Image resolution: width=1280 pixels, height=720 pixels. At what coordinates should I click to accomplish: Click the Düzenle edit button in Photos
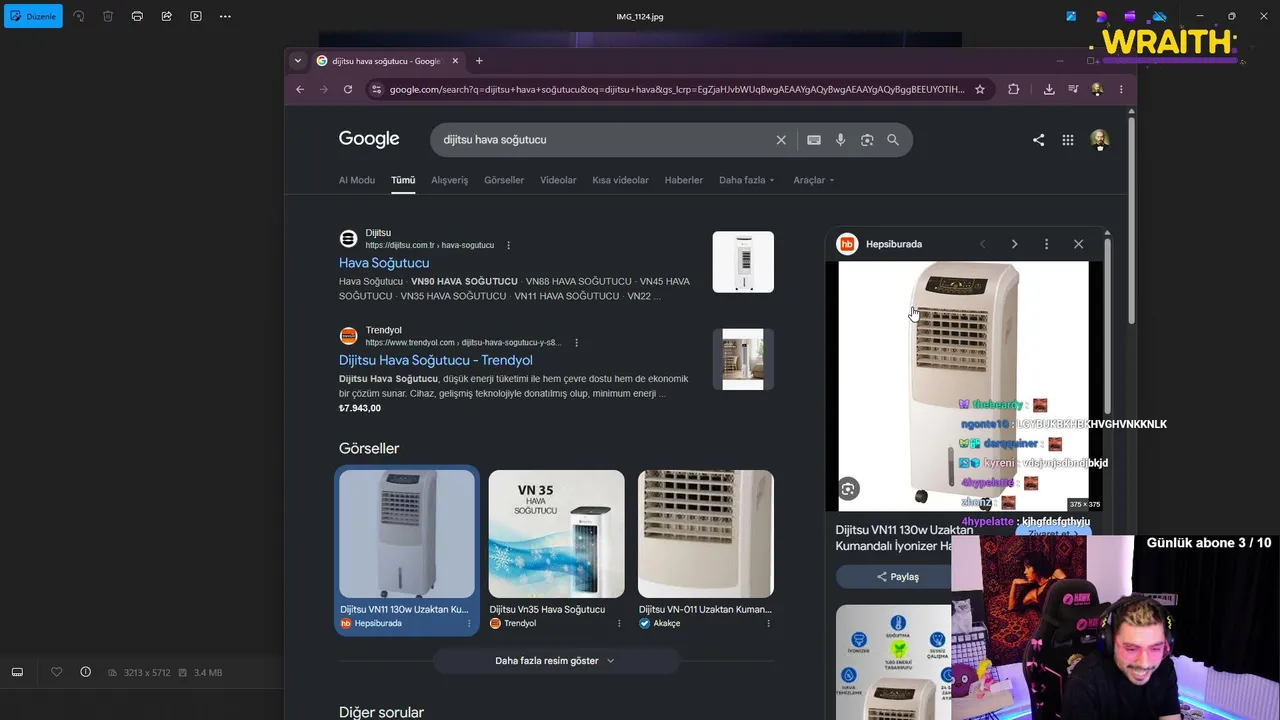[33, 16]
